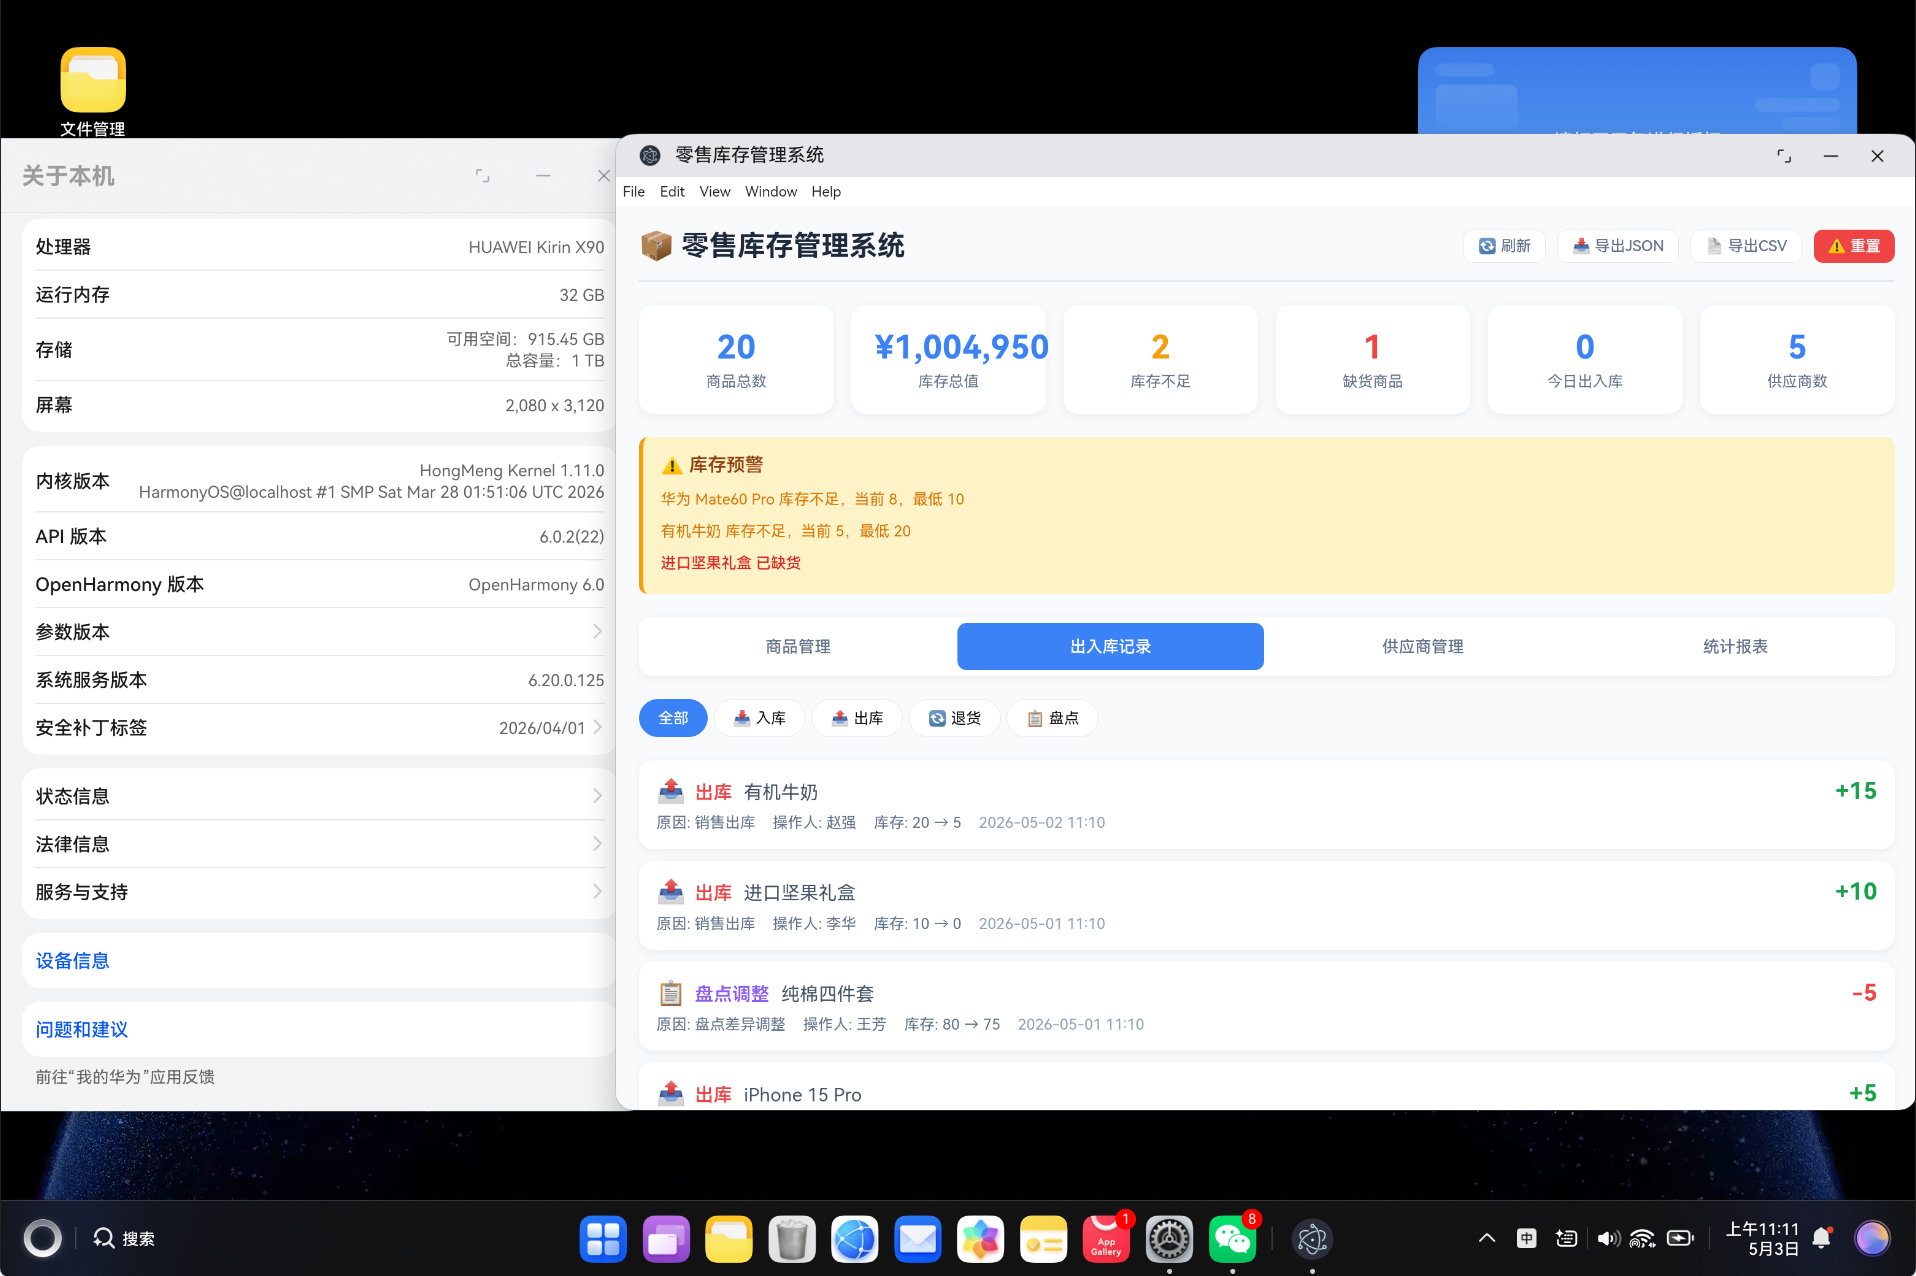This screenshot has width=1916, height=1276.
Task: Export data with 导出CSV button
Action: click(x=1746, y=246)
